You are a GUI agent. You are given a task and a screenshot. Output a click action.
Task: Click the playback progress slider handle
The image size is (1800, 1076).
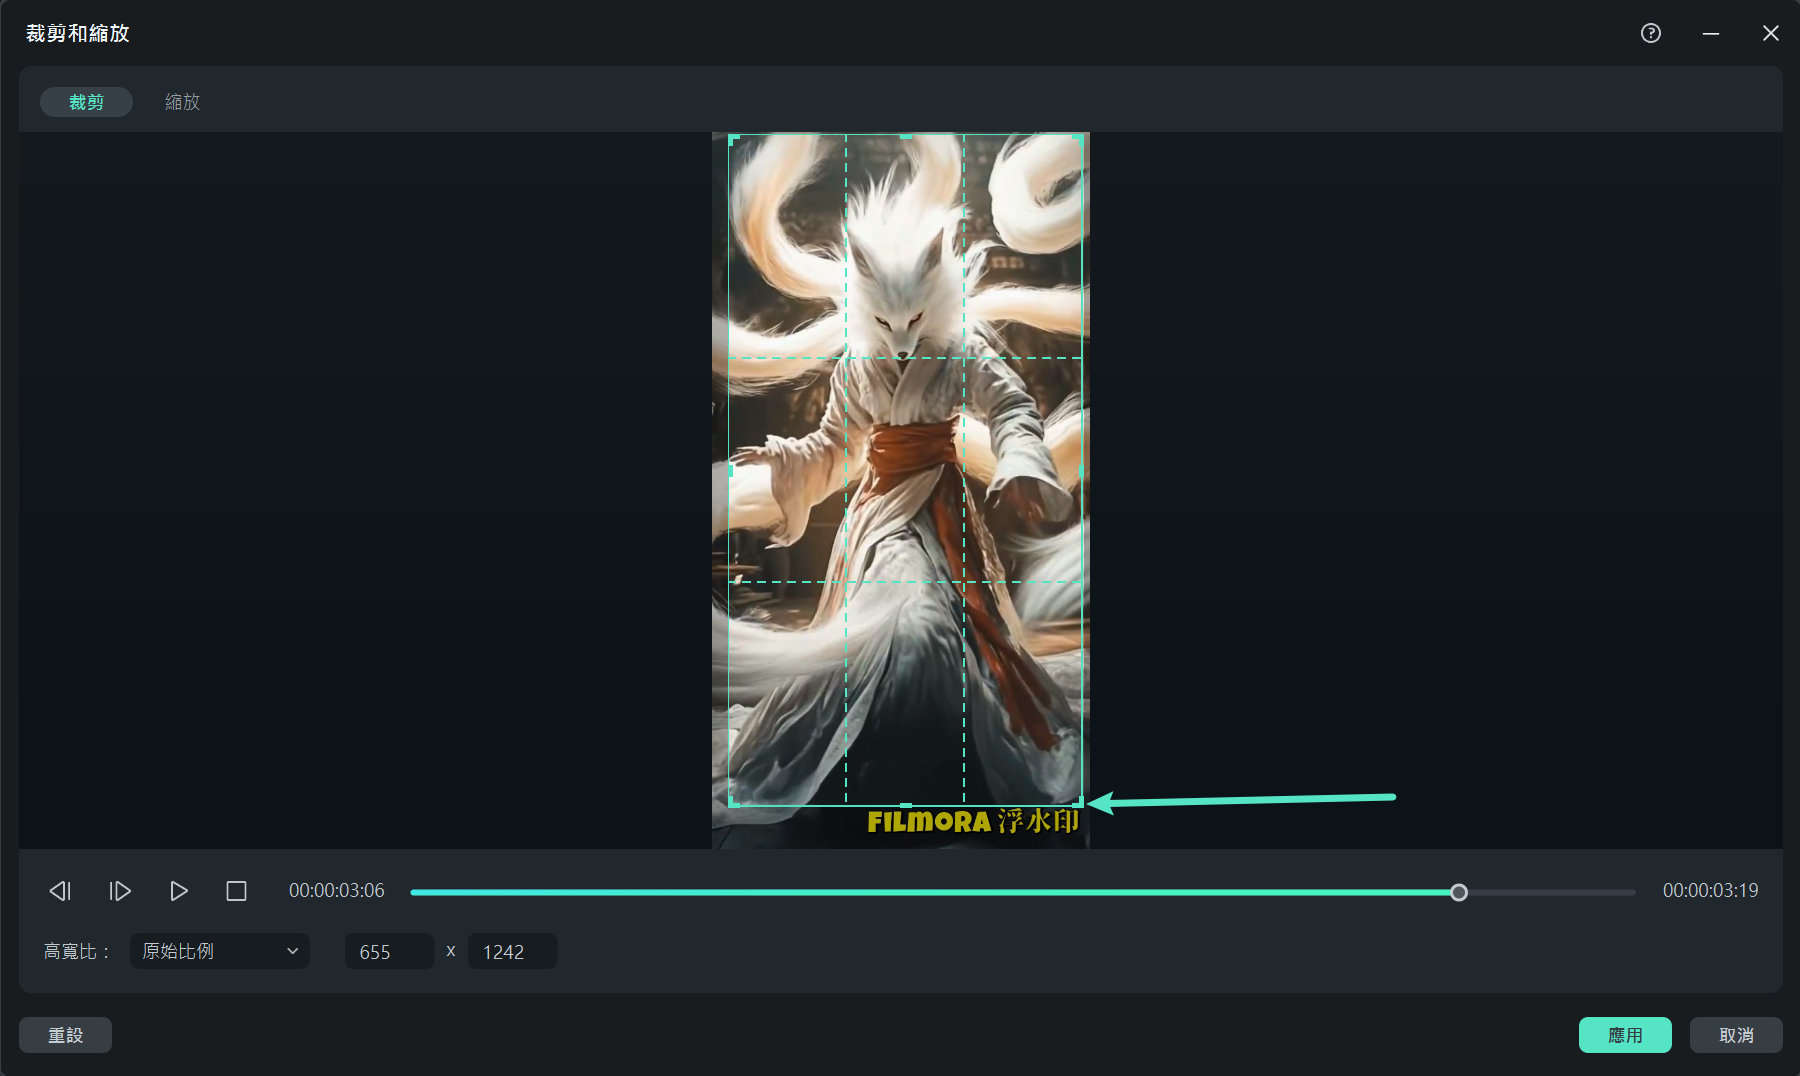click(1459, 892)
